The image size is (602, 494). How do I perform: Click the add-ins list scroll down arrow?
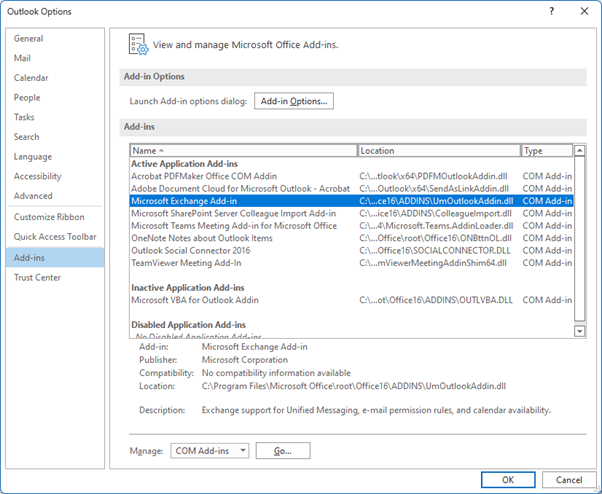pyautogui.click(x=579, y=331)
